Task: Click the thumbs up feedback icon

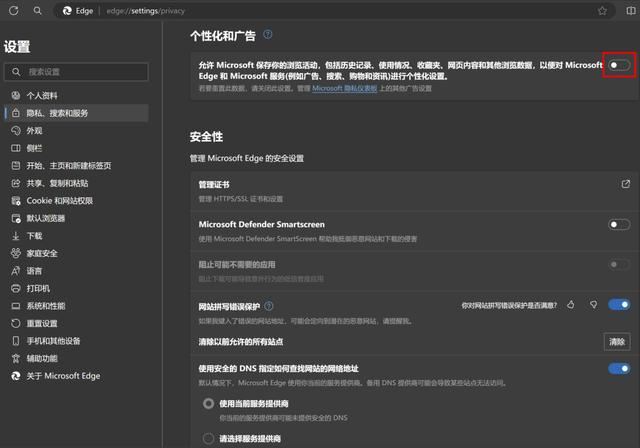Action: coord(571,305)
